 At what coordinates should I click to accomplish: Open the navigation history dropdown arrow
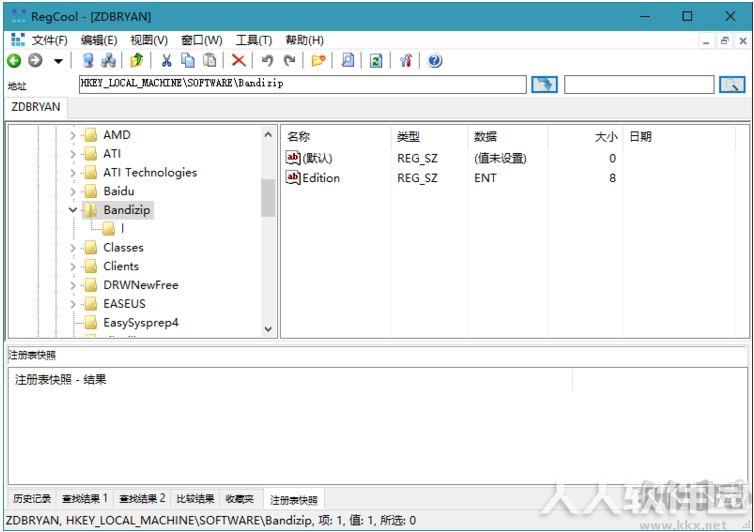58,61
